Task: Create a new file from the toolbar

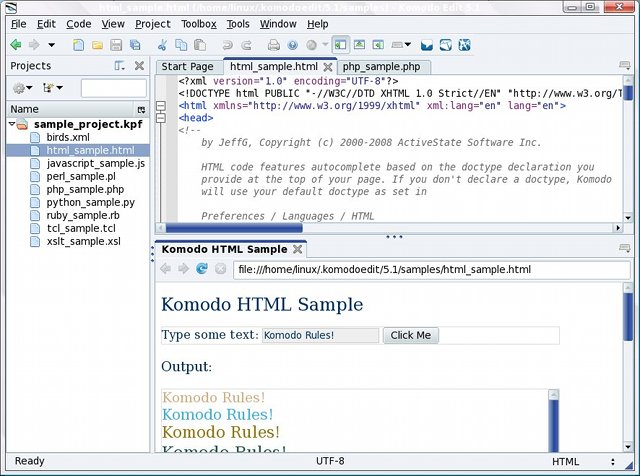Action: (78, 45)
